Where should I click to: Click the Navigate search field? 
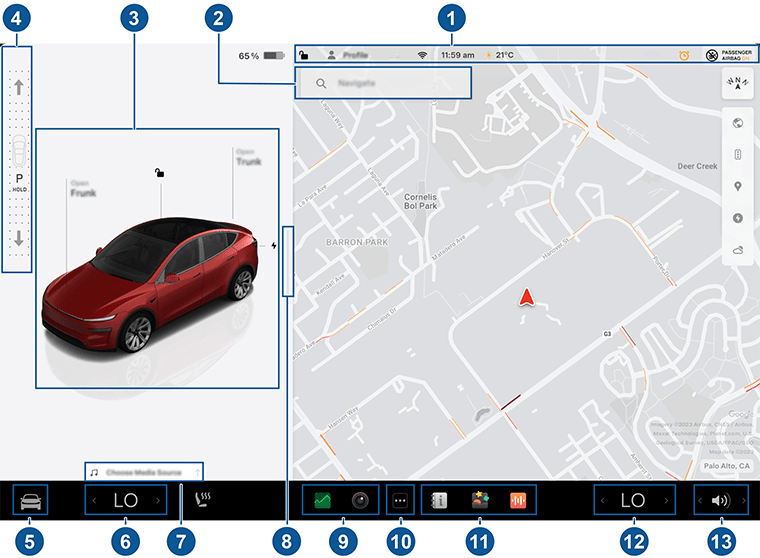pyautogui.click(x=381, y=84)
